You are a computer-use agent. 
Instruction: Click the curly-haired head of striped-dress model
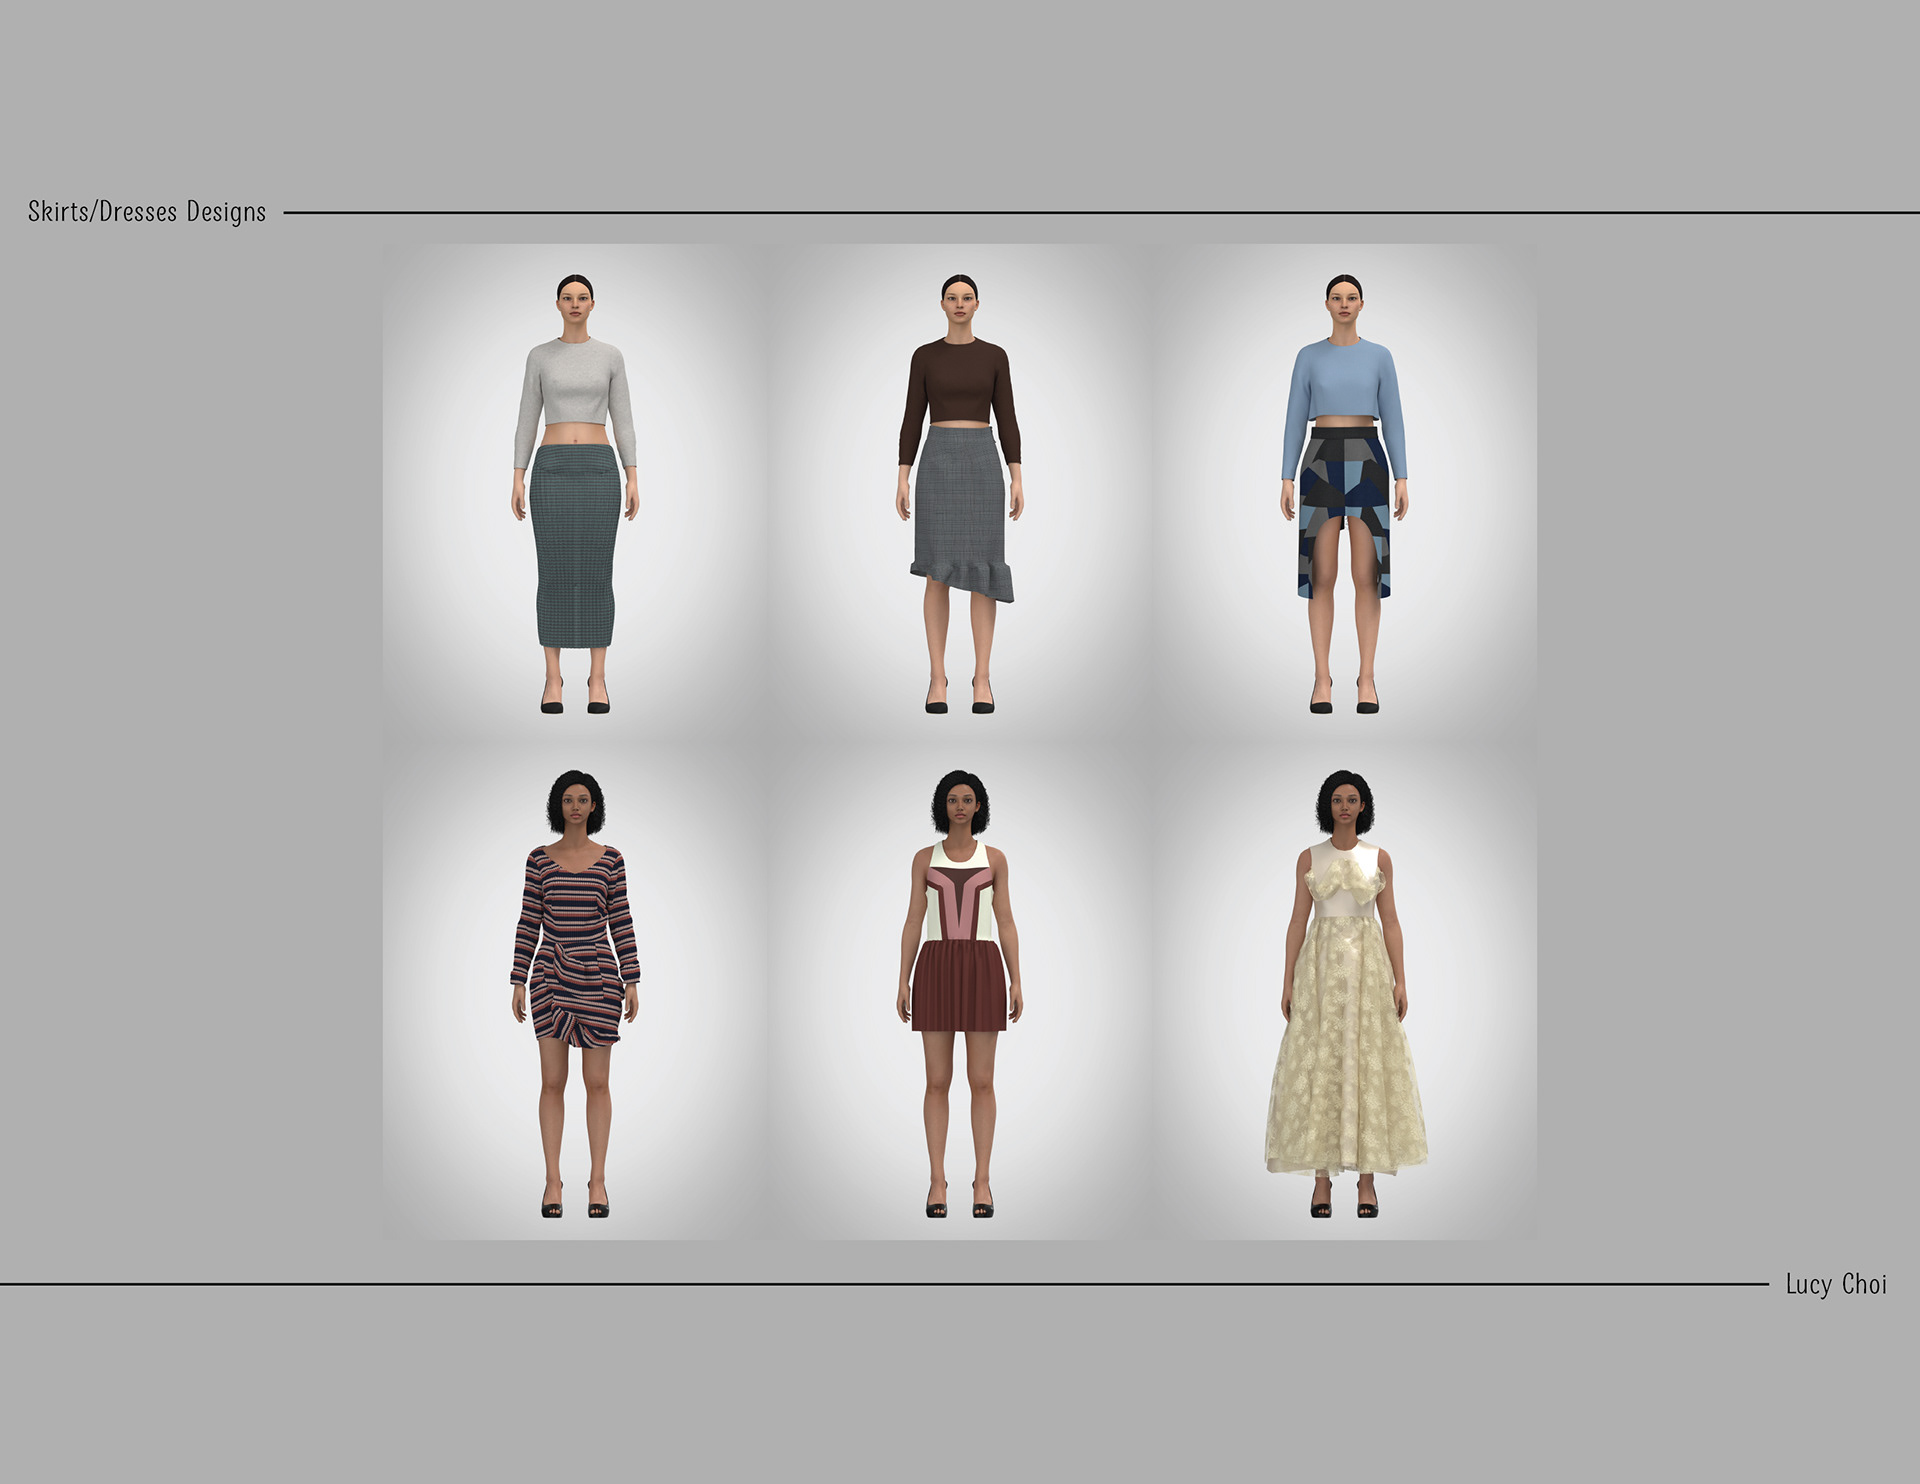(x=575, y=802)
